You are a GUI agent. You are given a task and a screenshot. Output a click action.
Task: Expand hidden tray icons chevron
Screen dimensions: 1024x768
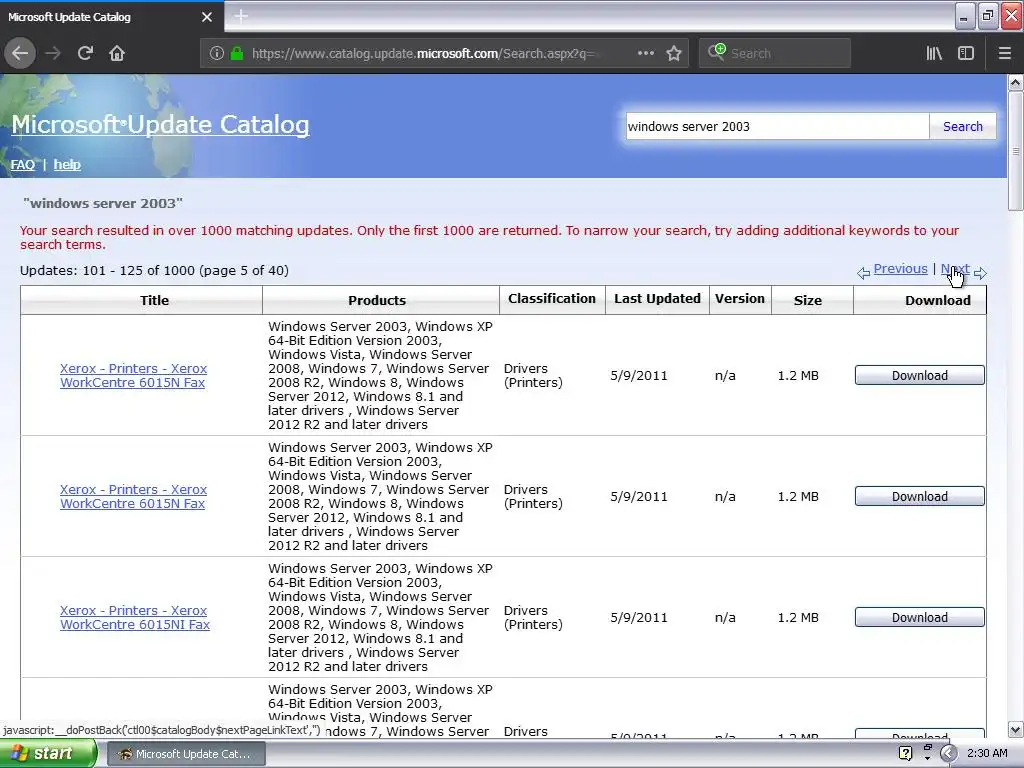click(x=949, y=754)
